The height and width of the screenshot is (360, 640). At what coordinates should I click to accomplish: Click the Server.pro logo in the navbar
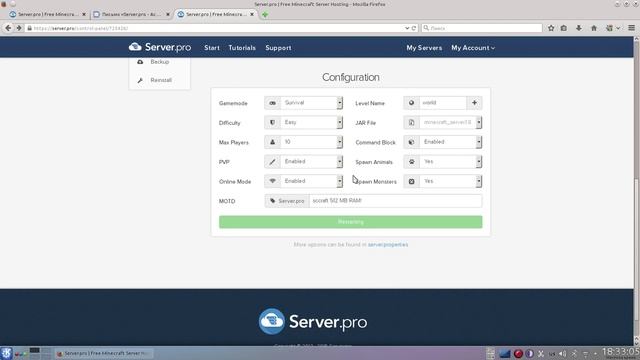[160, 47]
